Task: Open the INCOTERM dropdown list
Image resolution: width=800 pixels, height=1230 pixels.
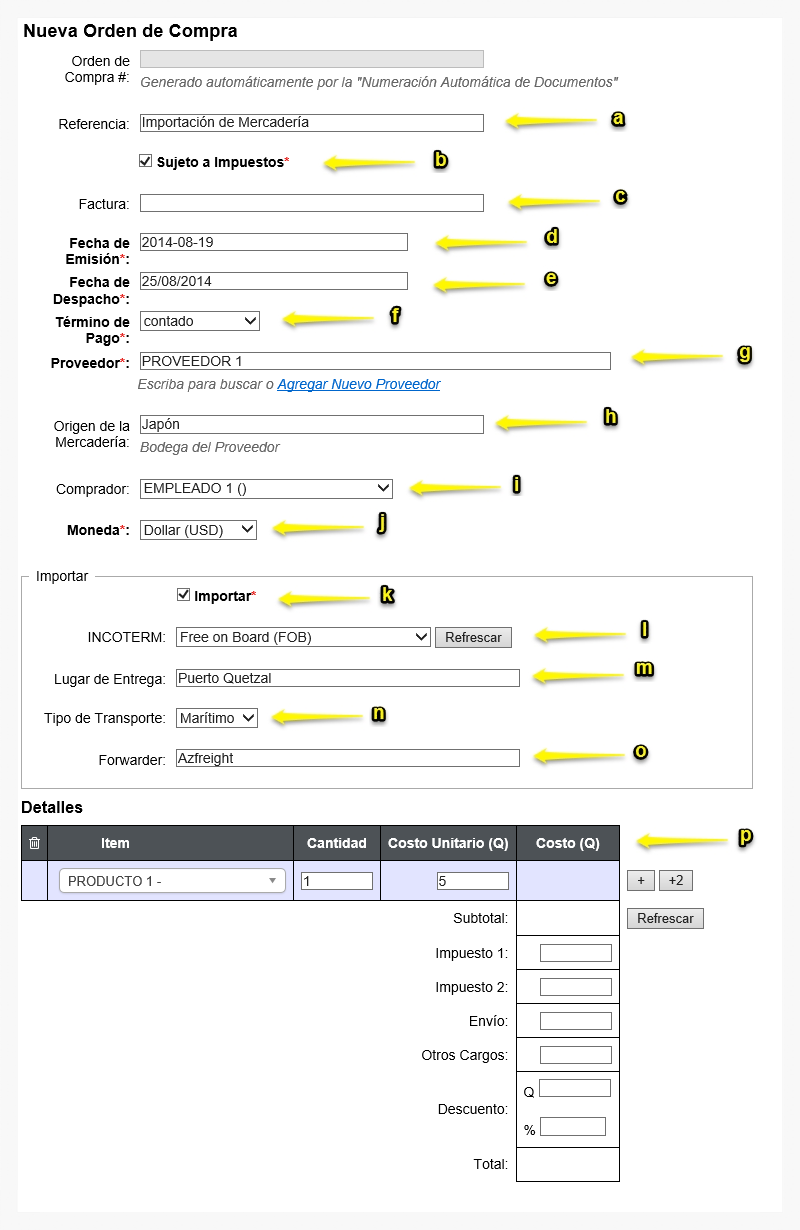Action: (x=303, y=637)
